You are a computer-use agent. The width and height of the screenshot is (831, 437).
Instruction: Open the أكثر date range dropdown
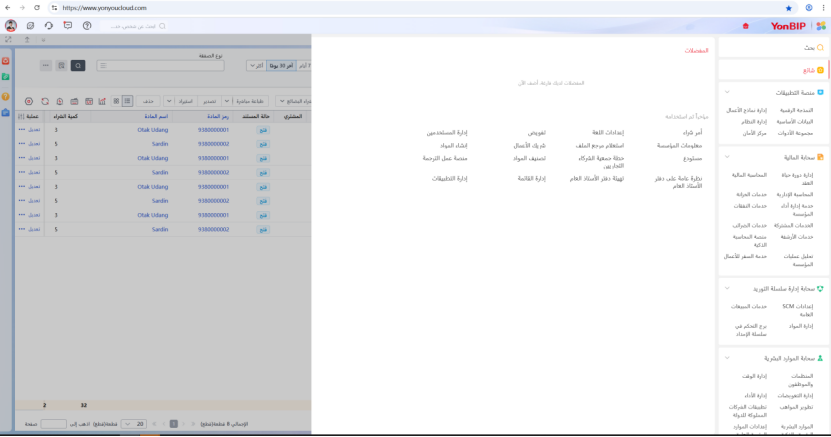tap(257, 66)
